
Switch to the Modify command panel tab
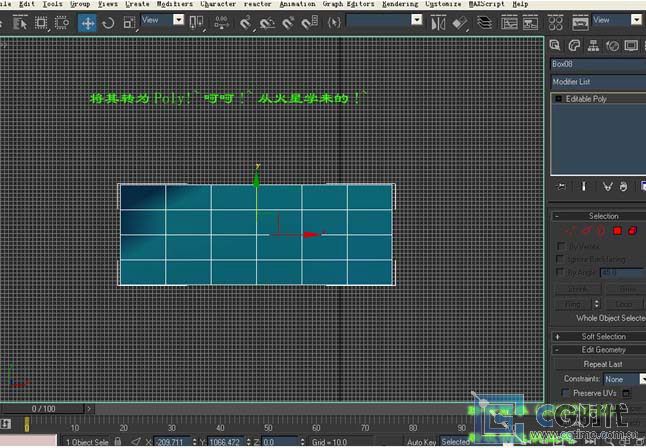click(574, 46)
